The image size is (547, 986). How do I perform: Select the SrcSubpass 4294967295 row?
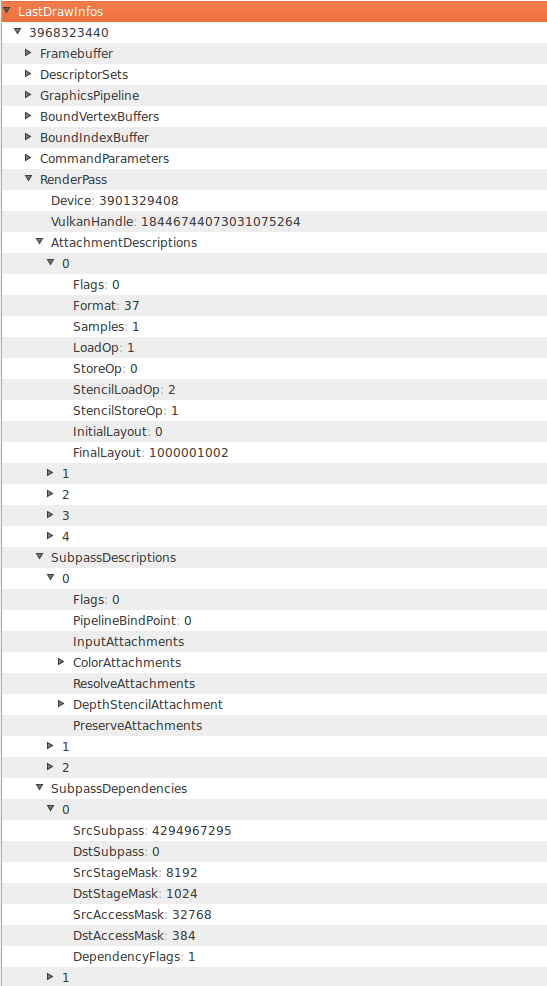pyautogui.click(x=274, y=831)
